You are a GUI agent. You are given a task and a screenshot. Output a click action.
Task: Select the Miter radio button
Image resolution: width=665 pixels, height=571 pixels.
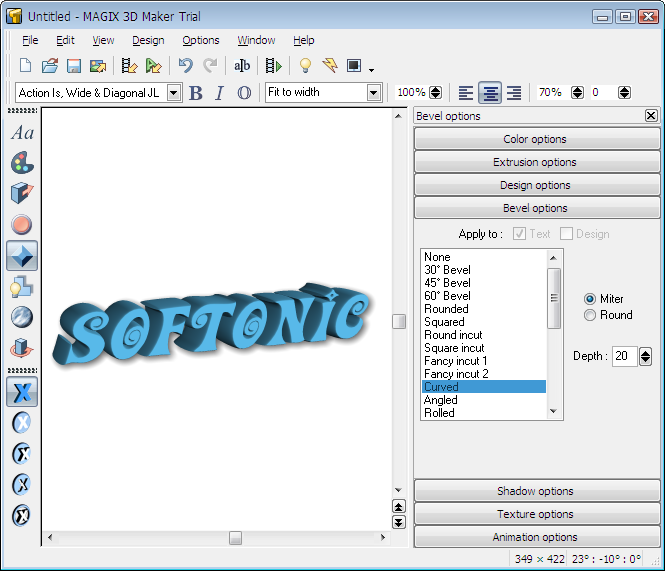pyautogui.click(x=590, y=299)
